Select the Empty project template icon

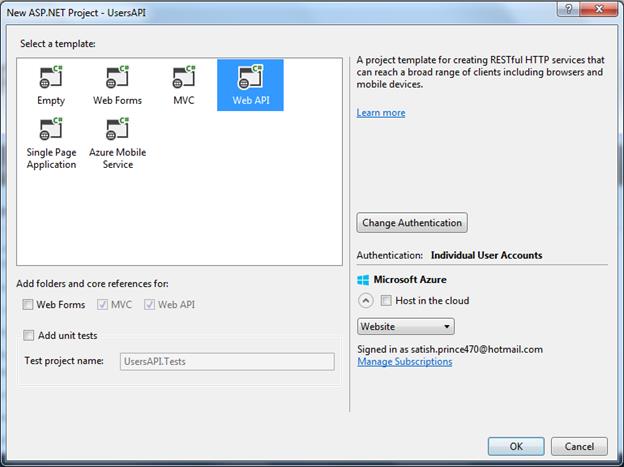[51, 77]
